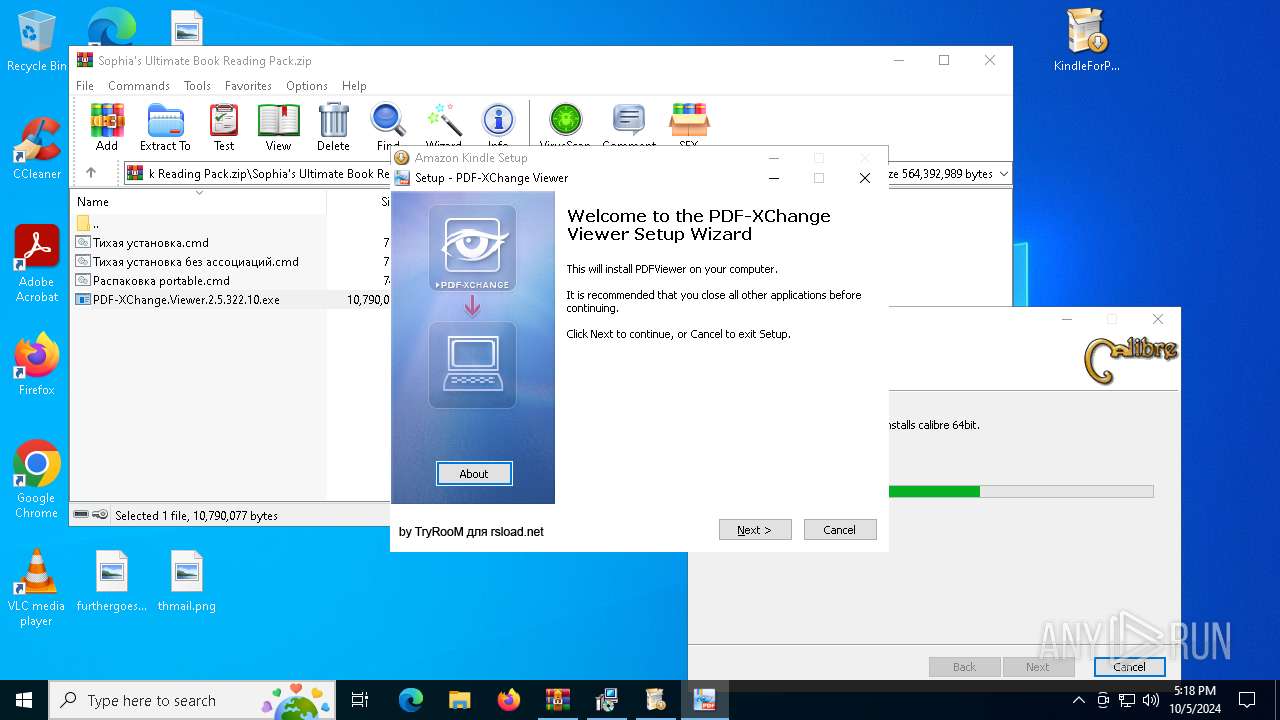The height and width of the screenshot is (720, 1280).
Task: Select the thmail.png file on desktop
Action: [x=187, y=580]
